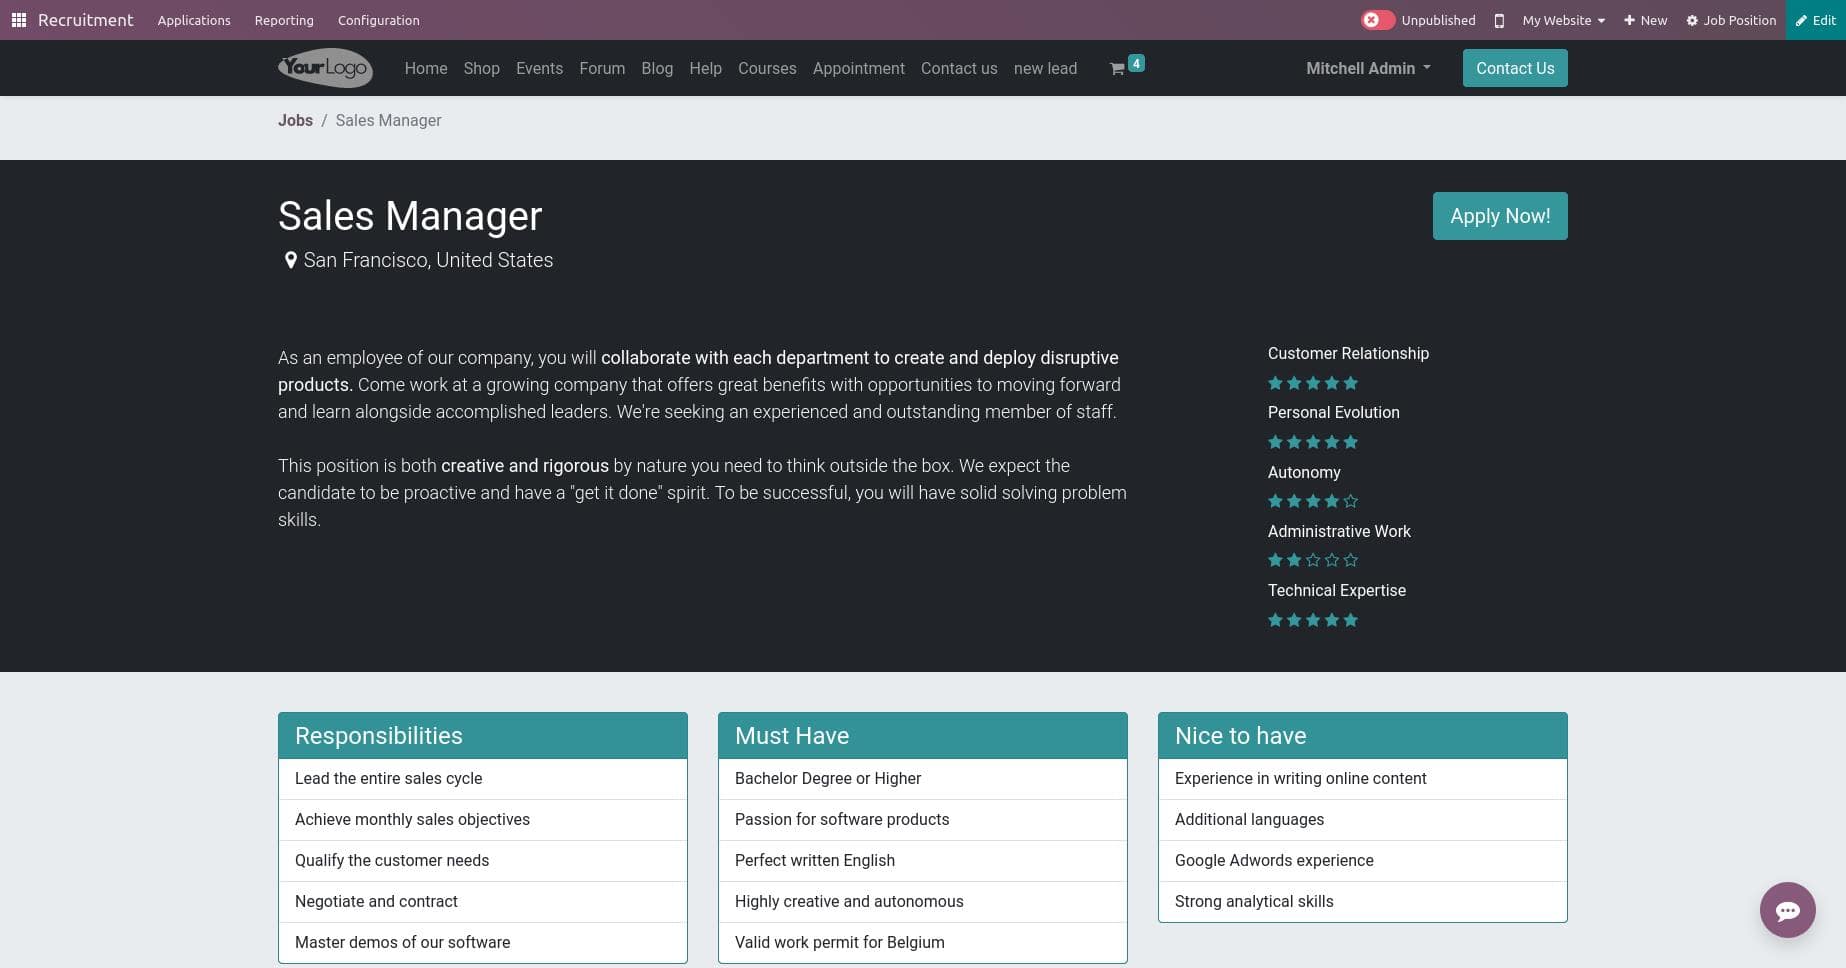Click 'Highly creative and autonomous' row
Screen dimensions: 1846x968
923,901
